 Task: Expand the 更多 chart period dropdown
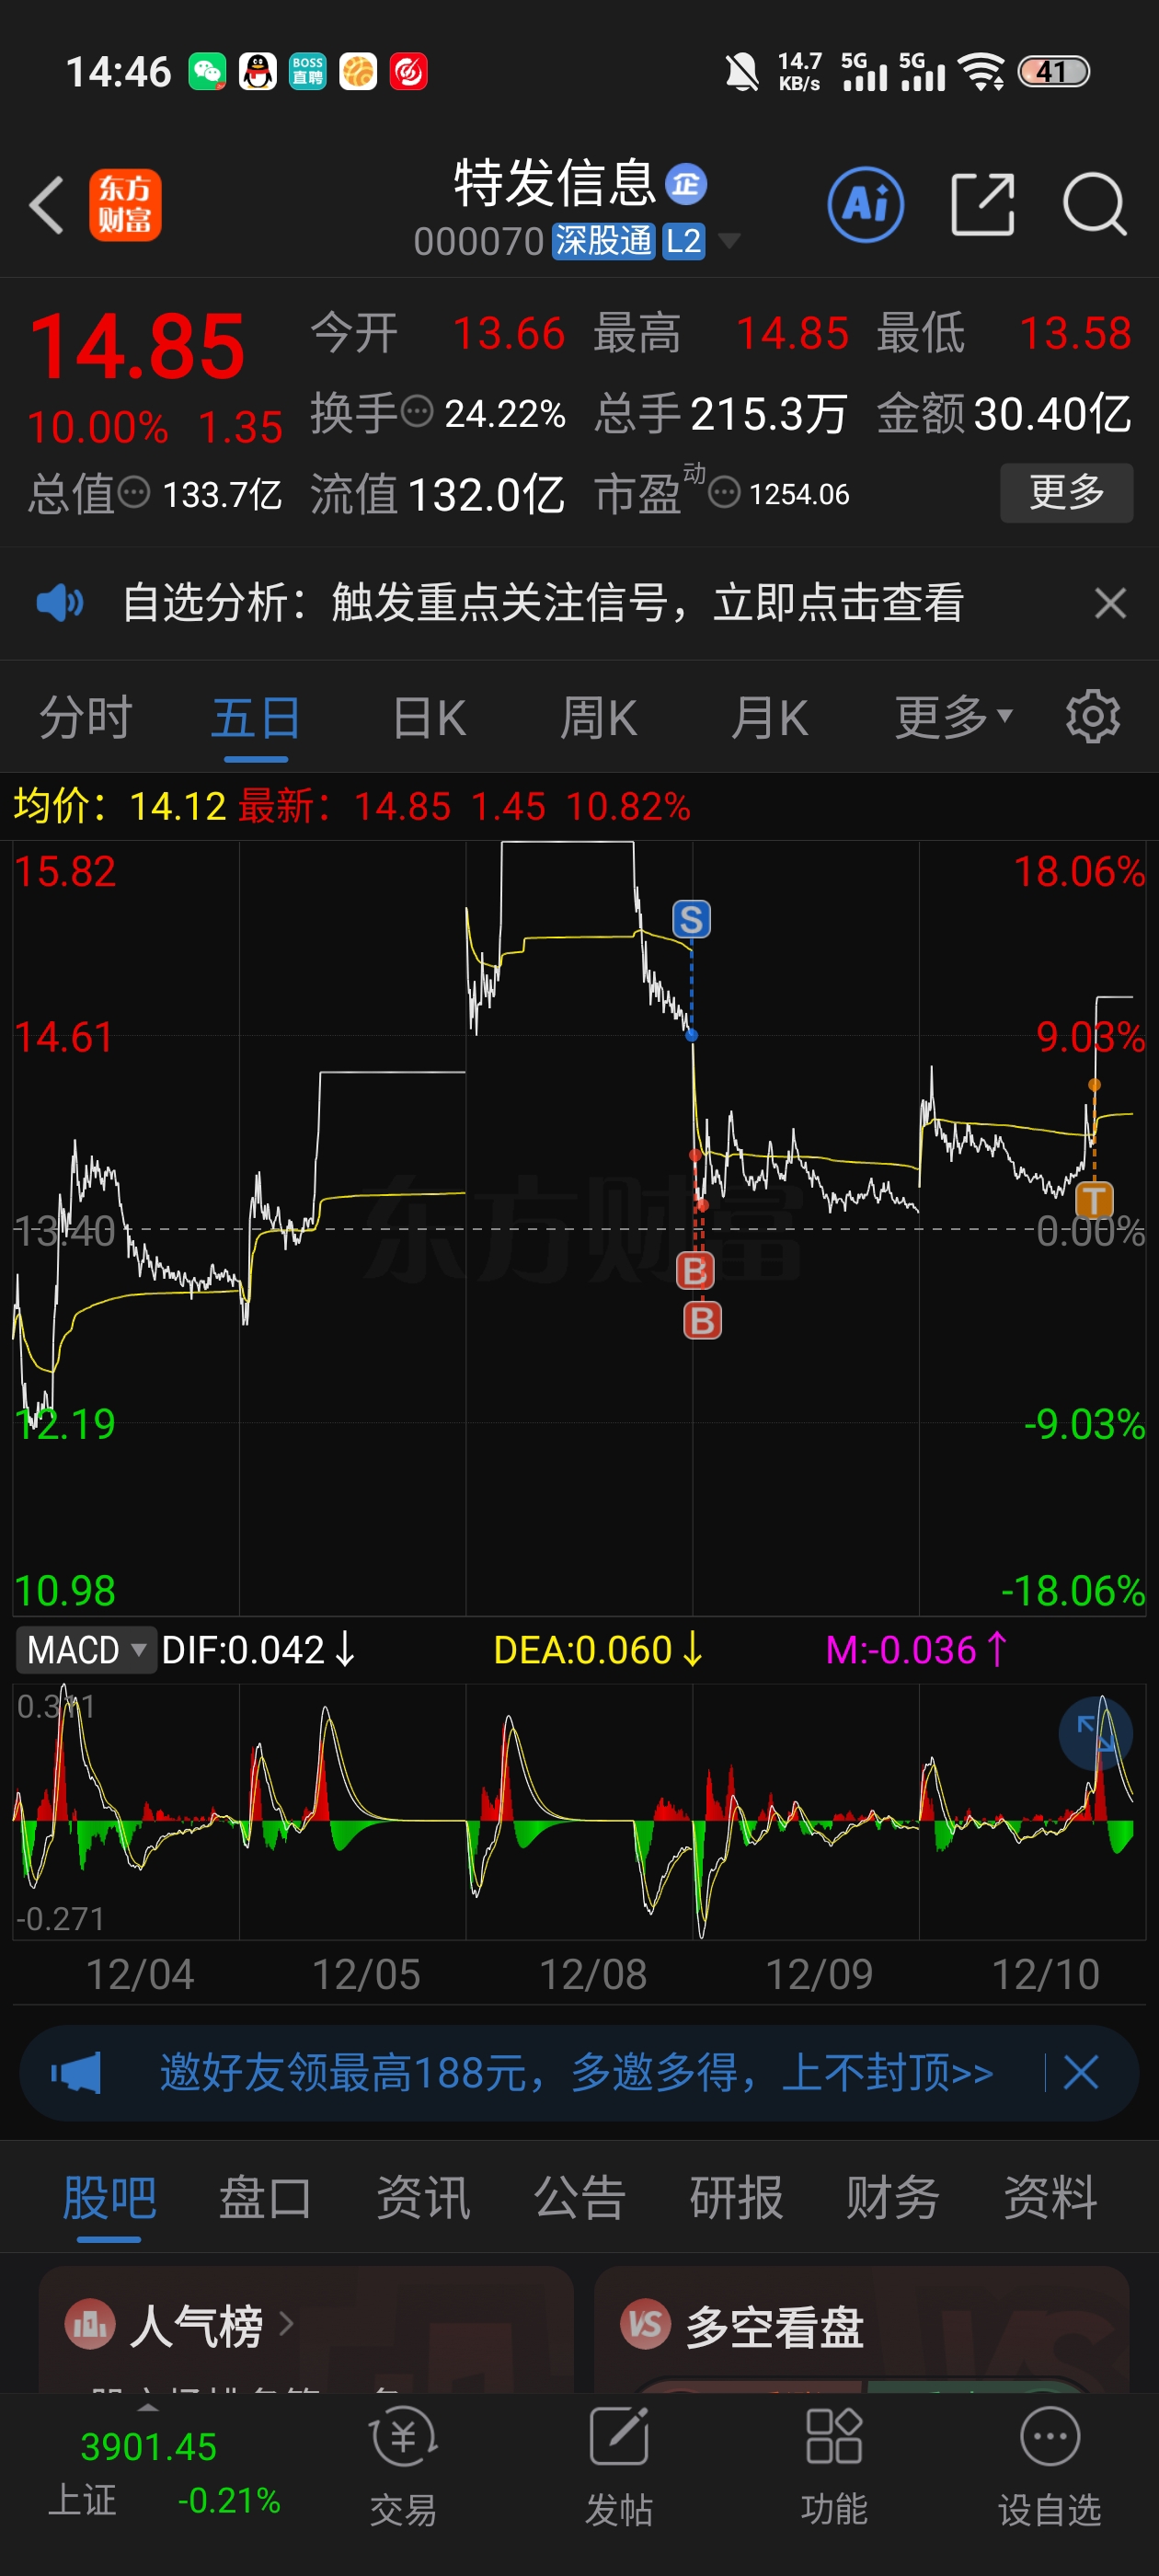954,717
